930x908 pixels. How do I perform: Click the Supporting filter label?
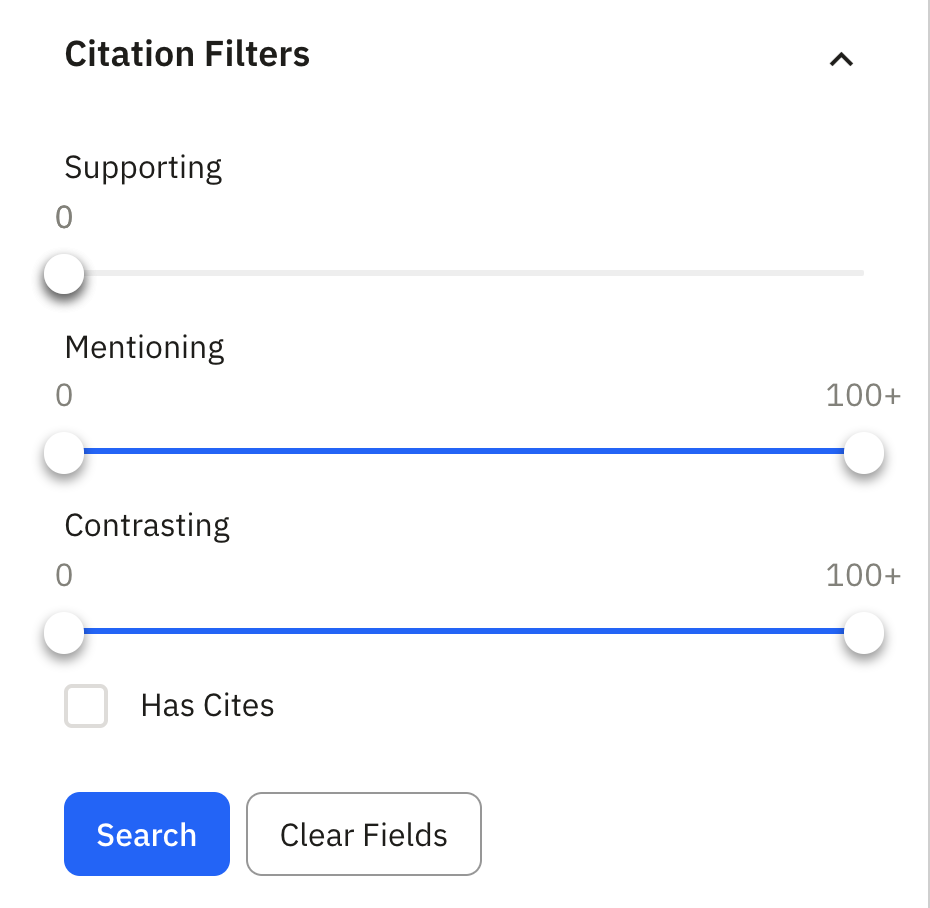coord(143,168)
